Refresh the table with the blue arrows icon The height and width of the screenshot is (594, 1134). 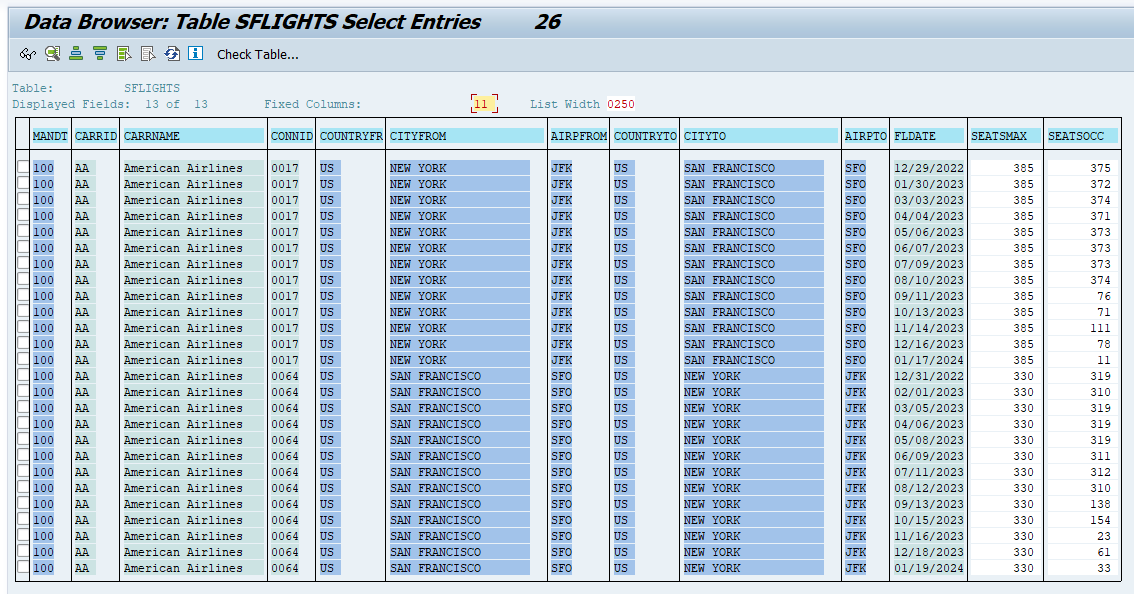(171, 54)
